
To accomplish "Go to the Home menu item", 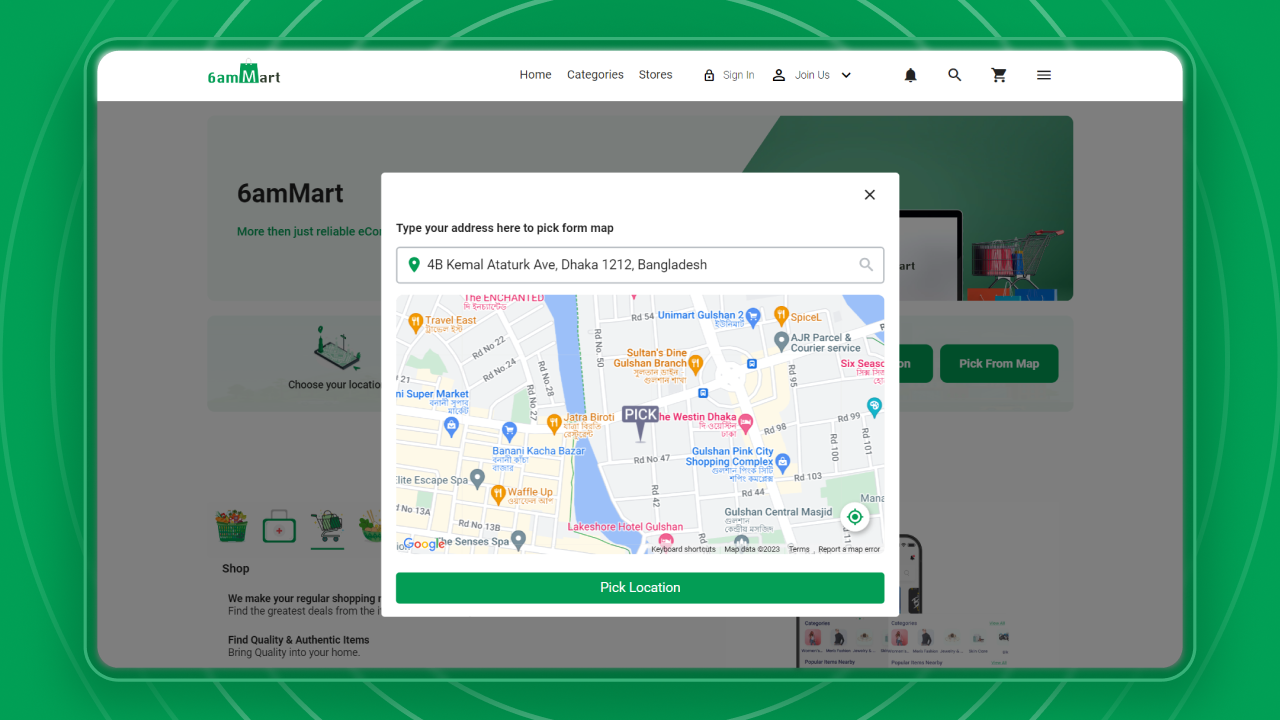I will click(535, 75).
